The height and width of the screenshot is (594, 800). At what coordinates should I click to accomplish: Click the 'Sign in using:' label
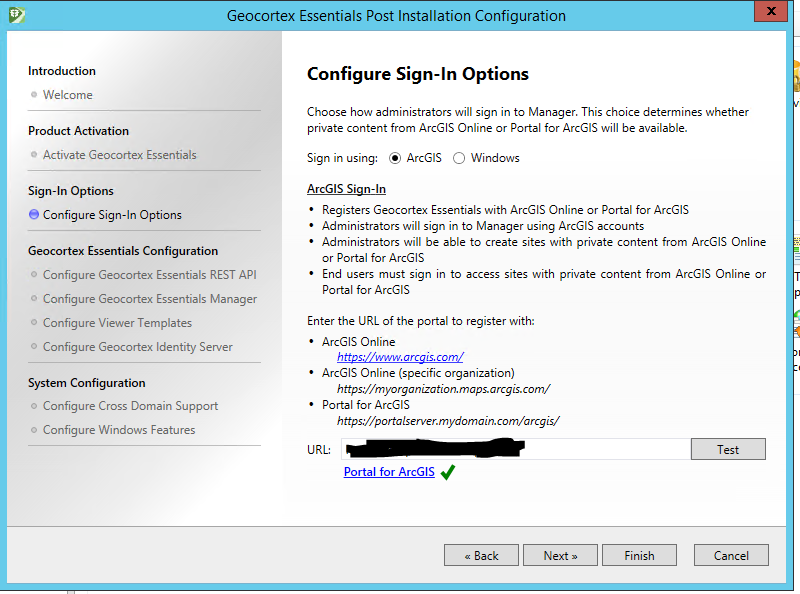point(342,158)
